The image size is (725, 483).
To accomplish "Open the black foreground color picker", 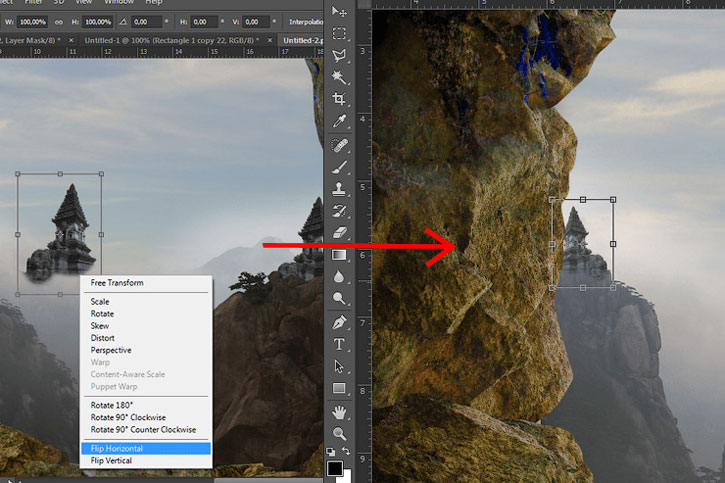I will pos(335,468).
